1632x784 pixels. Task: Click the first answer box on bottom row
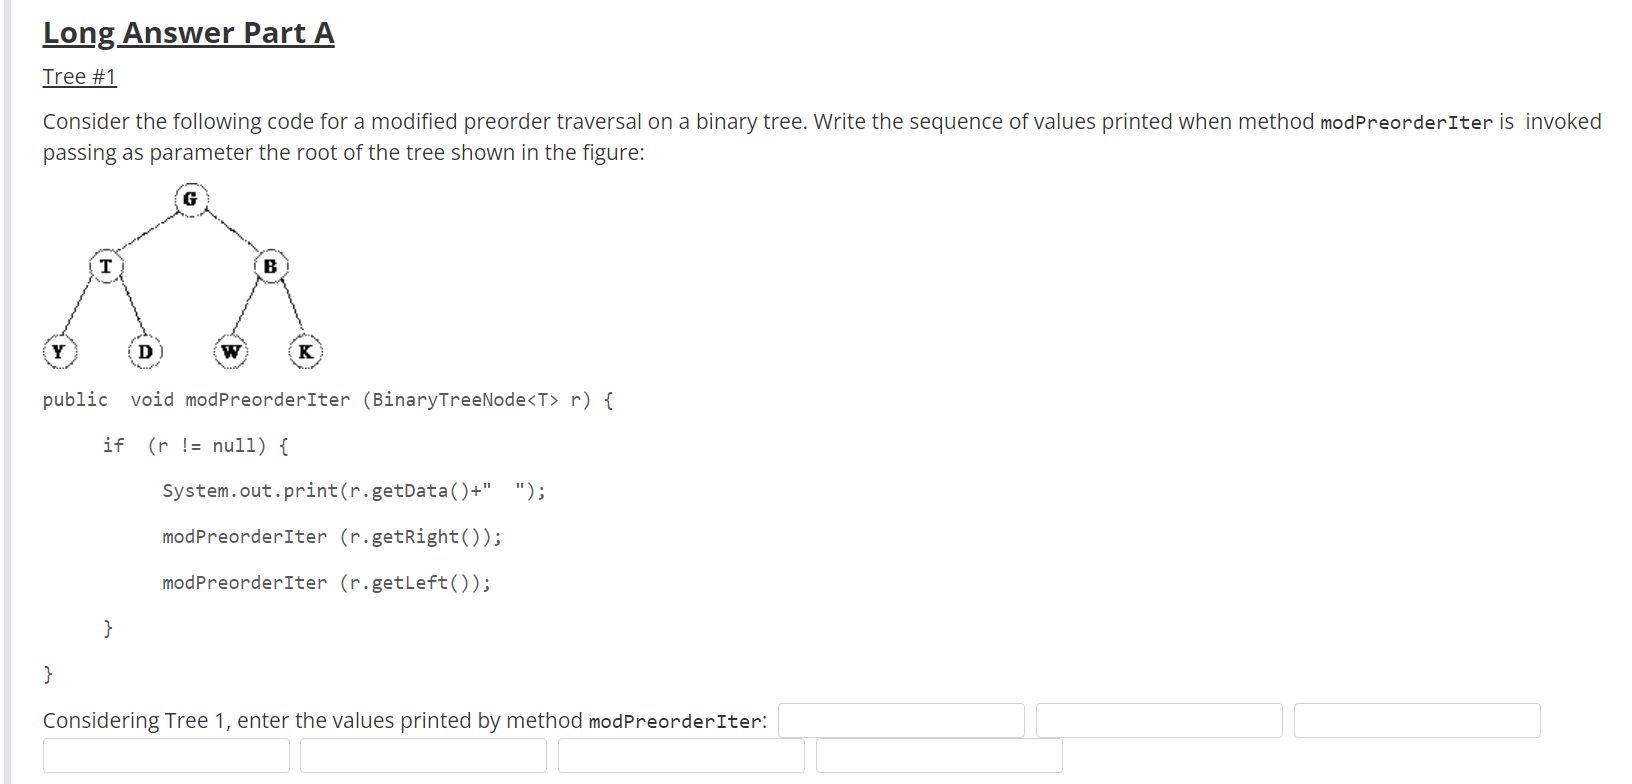(166, 755)
